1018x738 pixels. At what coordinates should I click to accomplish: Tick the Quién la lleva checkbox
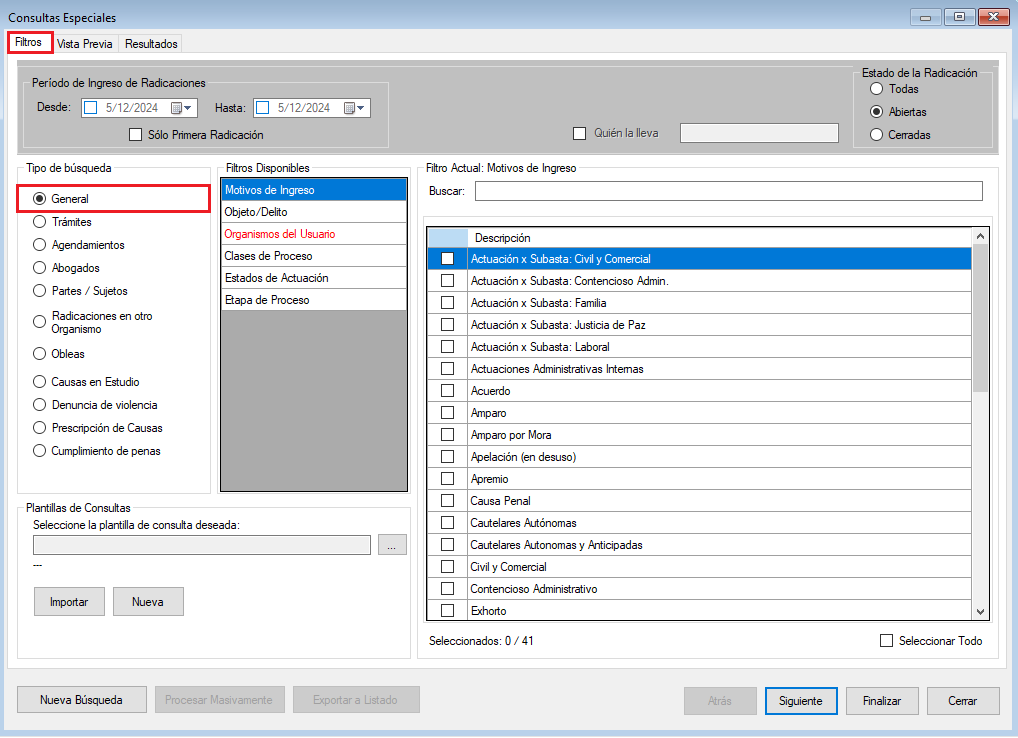coord(579,133)
